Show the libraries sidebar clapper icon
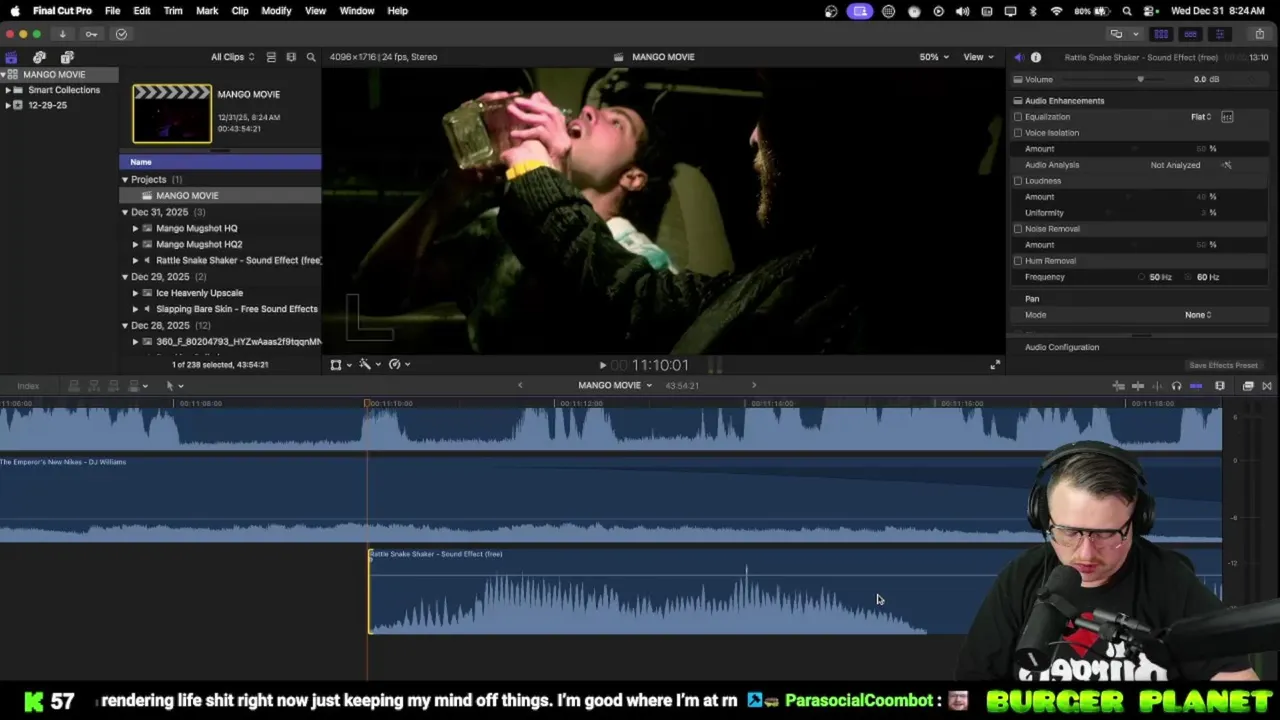 coord(11,57)
